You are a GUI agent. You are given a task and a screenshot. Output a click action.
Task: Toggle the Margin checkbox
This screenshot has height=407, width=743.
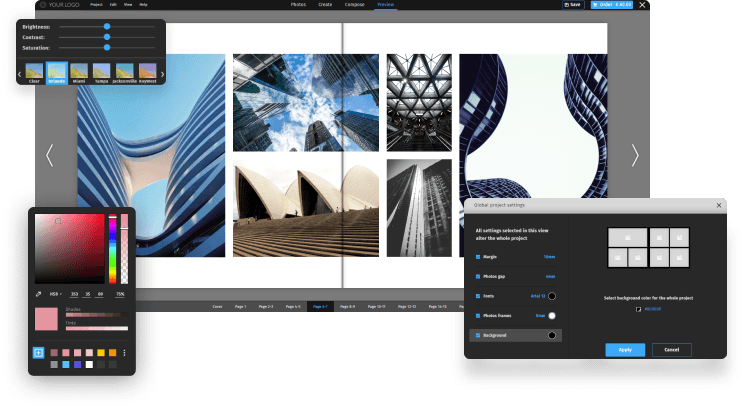478,256
